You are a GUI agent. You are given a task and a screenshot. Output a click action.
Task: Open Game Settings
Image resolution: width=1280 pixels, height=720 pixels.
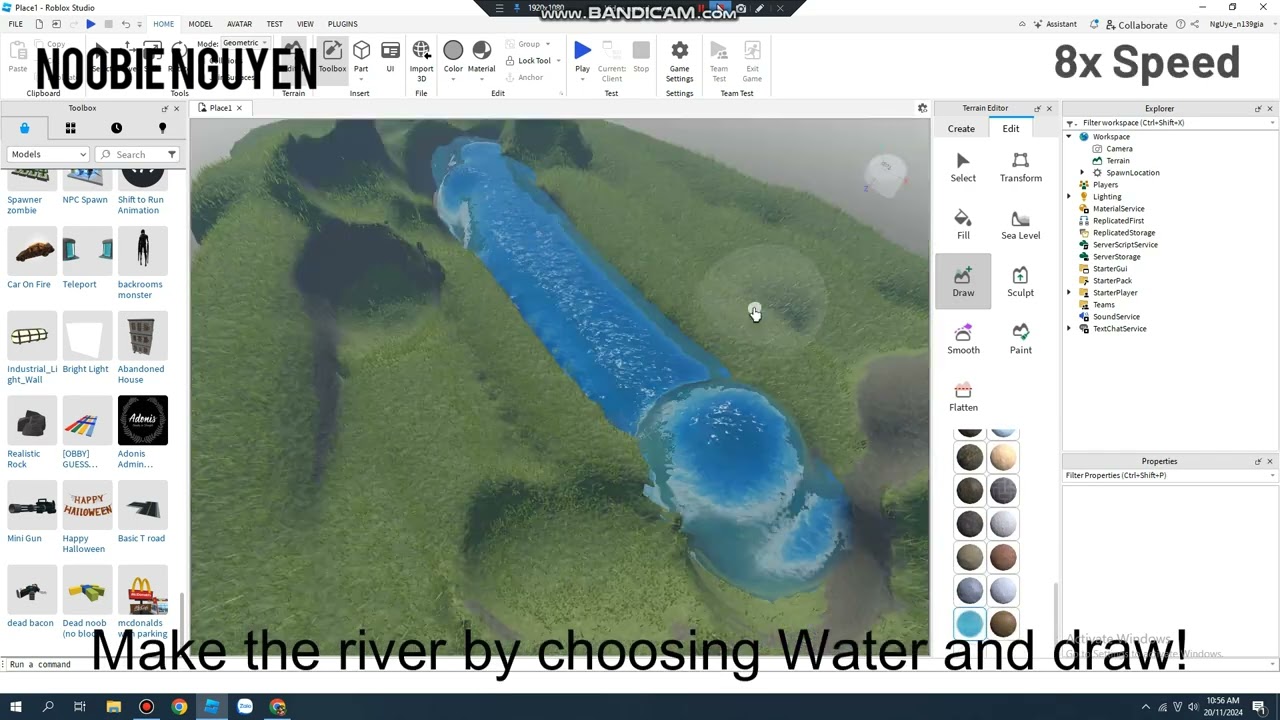pyautogui.click(x=679, y=60)
